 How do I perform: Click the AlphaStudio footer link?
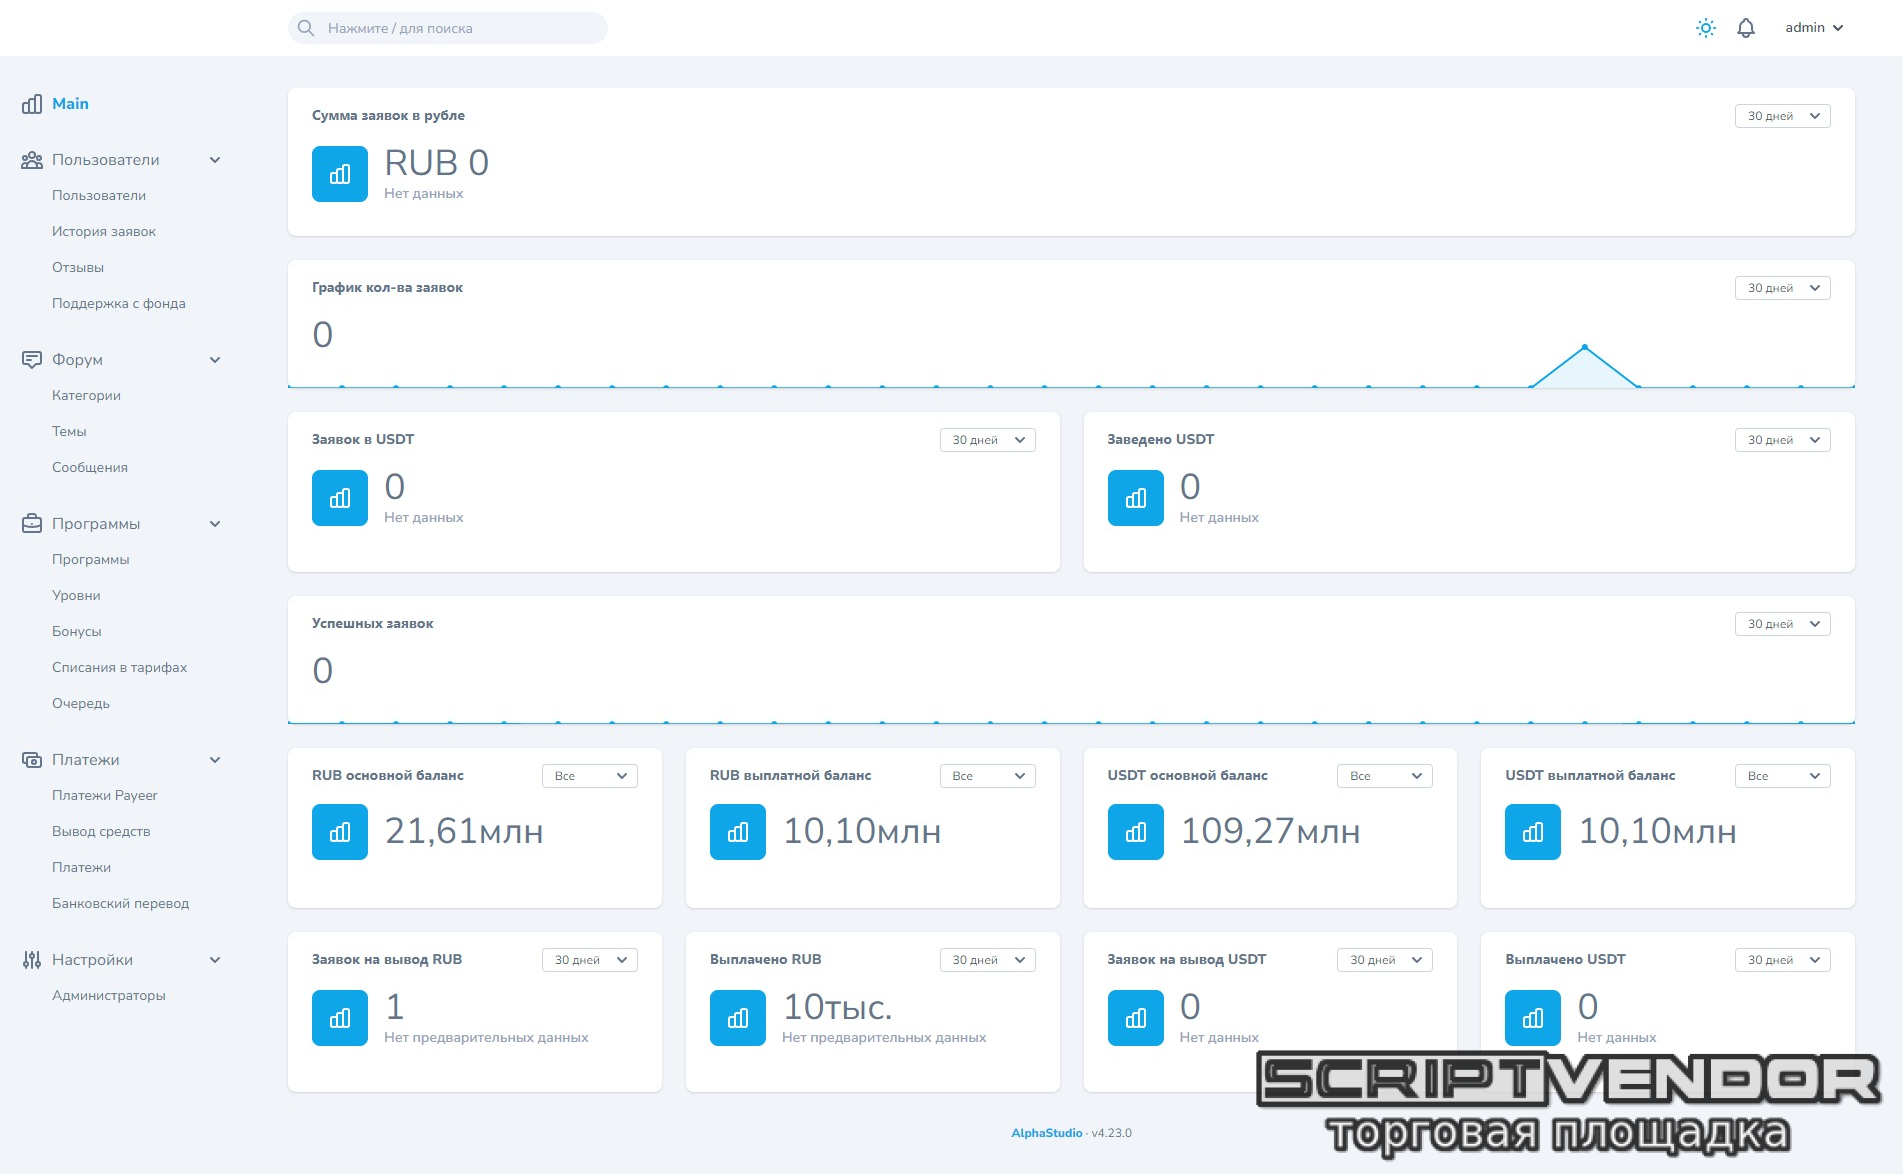coord(1046,1133)
